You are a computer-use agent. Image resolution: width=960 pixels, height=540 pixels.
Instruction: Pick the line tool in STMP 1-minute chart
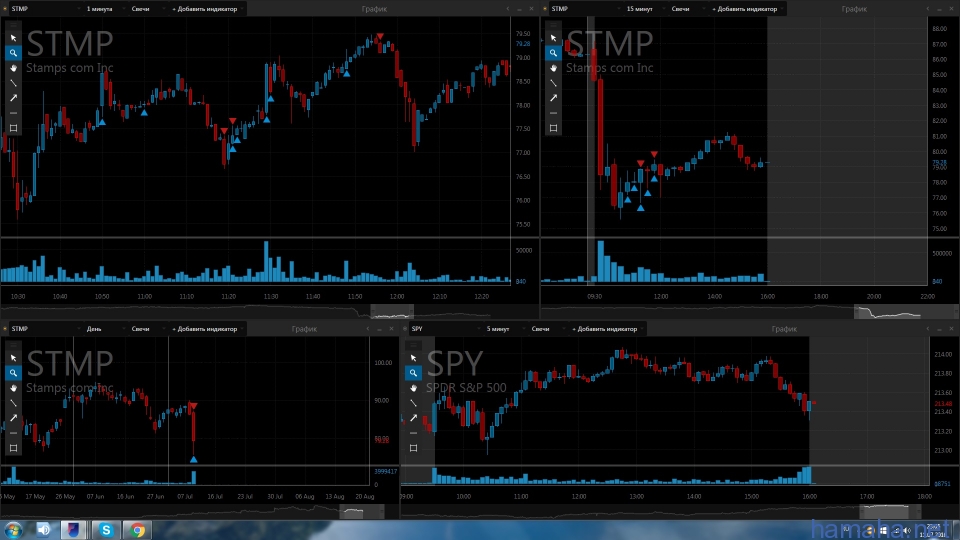click(x=13, y=83)
